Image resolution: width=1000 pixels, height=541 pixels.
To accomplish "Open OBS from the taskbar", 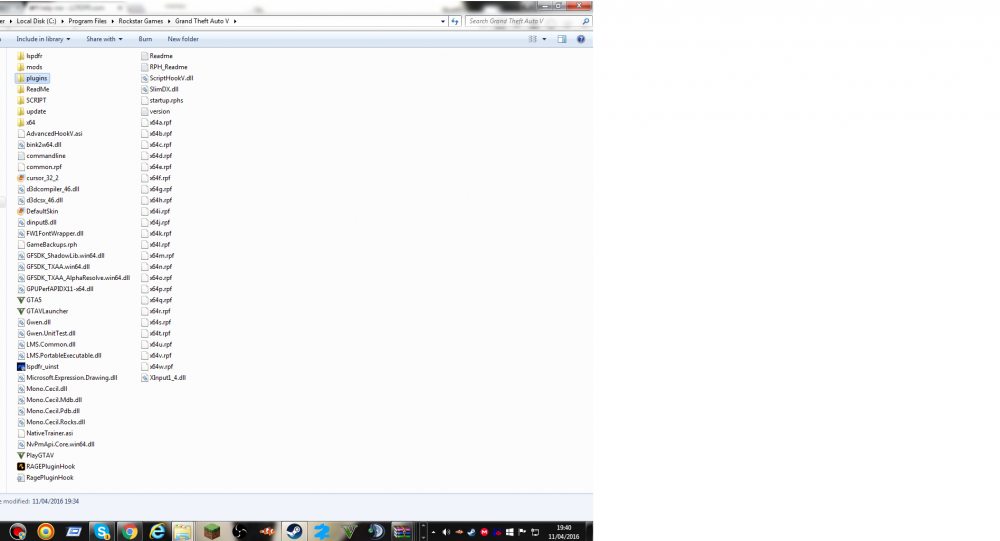I will click(x=239, y=531).
